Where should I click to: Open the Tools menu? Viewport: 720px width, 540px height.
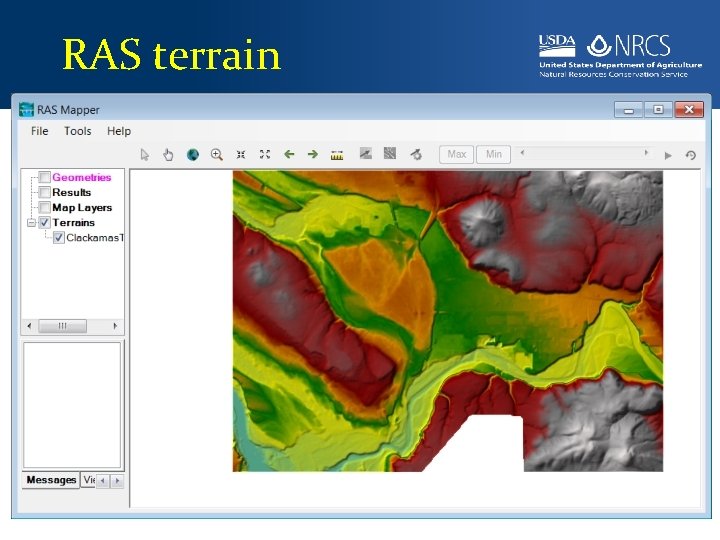point(78,131)
